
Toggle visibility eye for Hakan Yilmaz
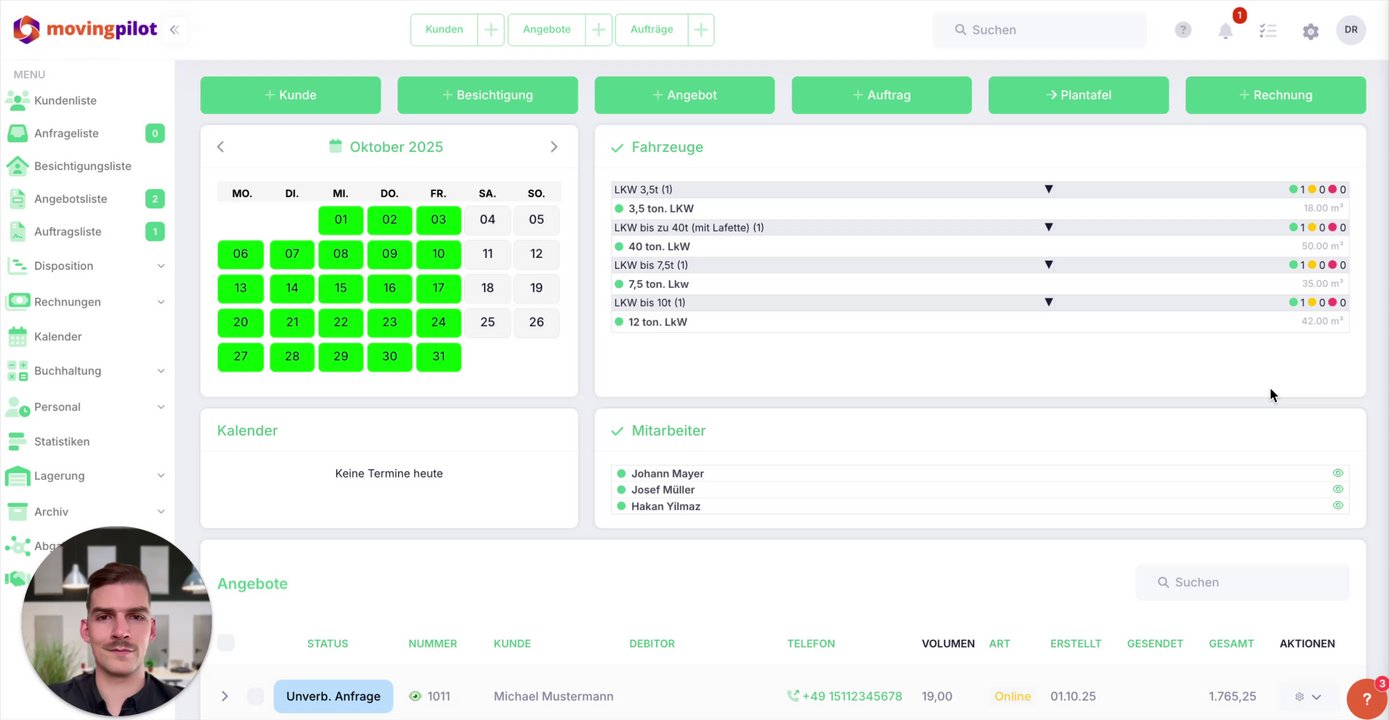pyautogui.click(x=1338, y=506)
